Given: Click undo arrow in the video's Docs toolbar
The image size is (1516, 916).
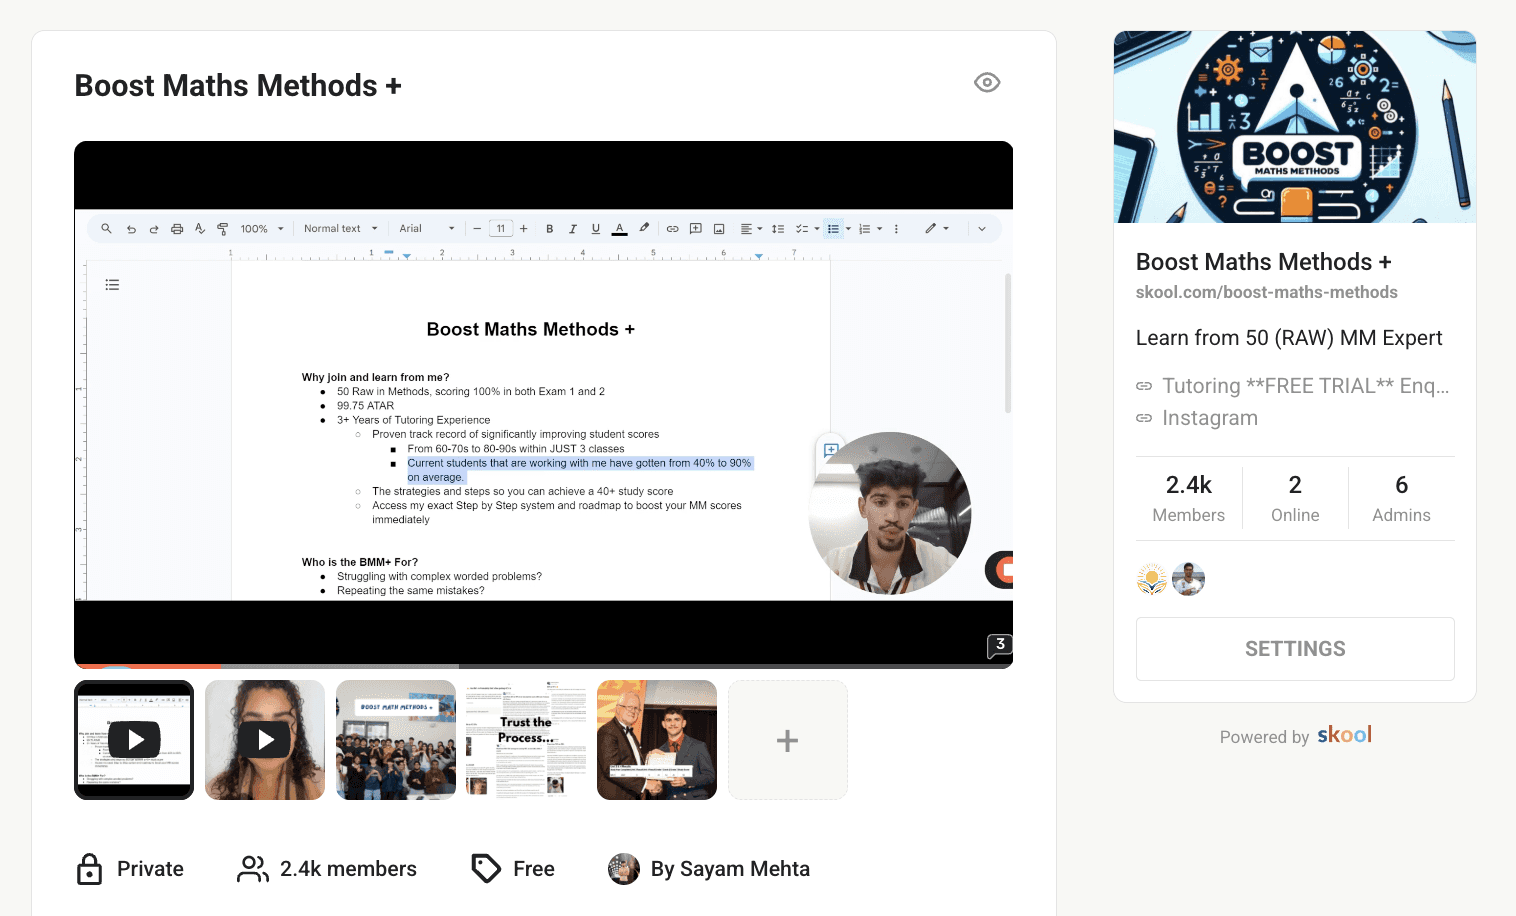Looking at the screenshot, I should 131,229.
